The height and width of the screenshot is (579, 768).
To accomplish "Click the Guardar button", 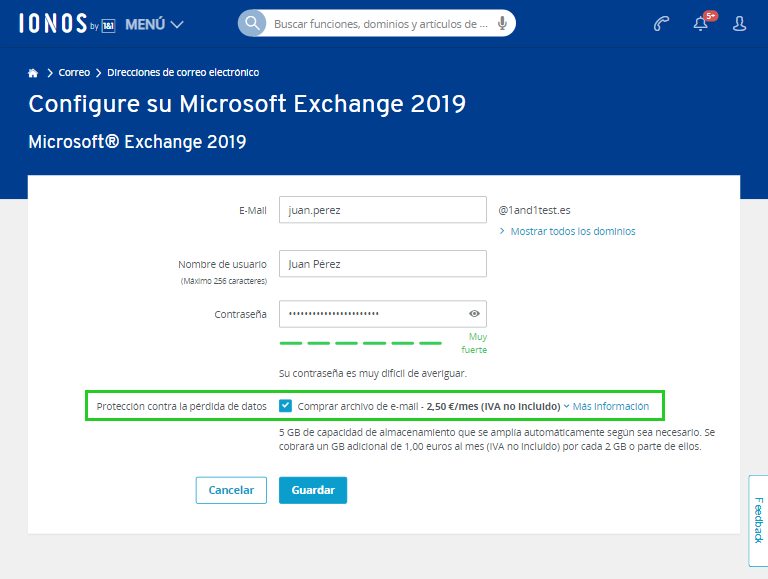I will [313, 490].
